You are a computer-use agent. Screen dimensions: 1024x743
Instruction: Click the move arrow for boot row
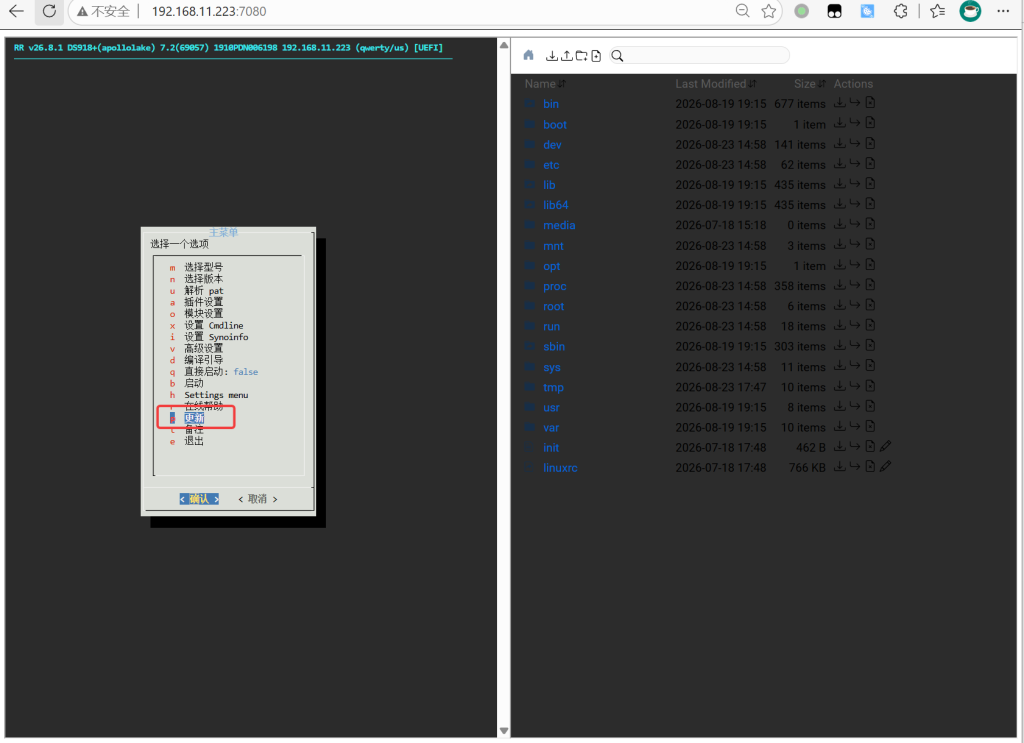coord(855,123)
